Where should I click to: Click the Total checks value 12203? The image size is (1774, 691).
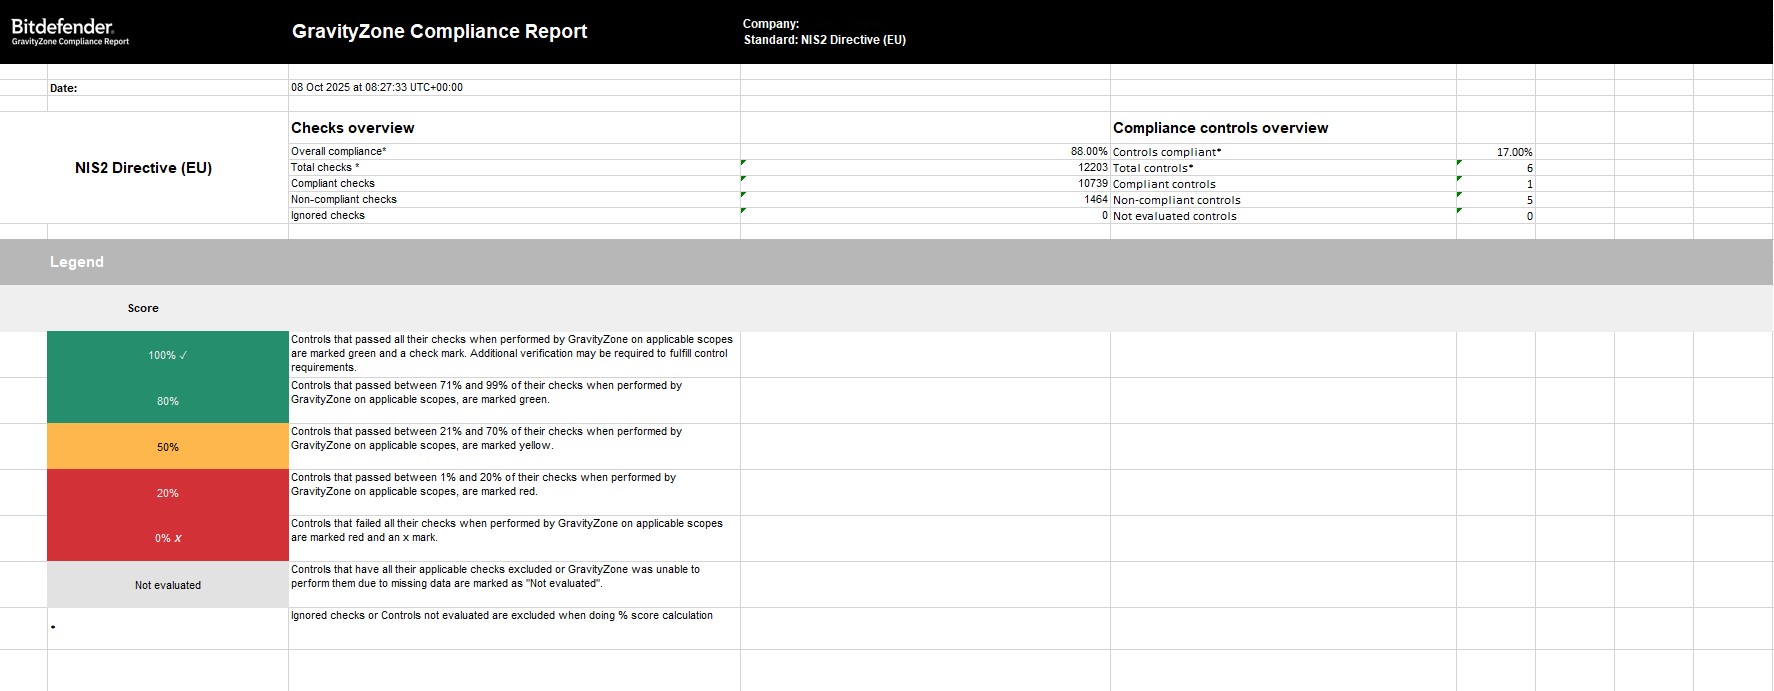click(1092, 168)
